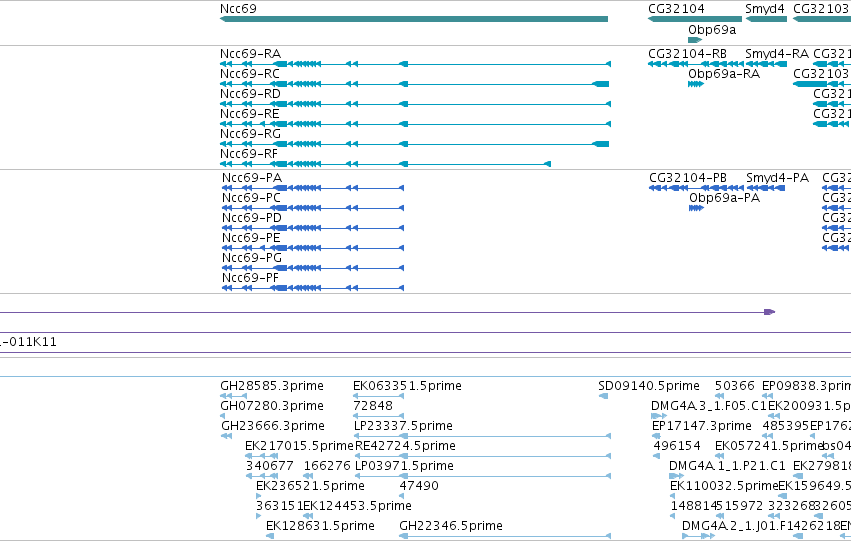Select the 47490 feature label

pos(419,486)
